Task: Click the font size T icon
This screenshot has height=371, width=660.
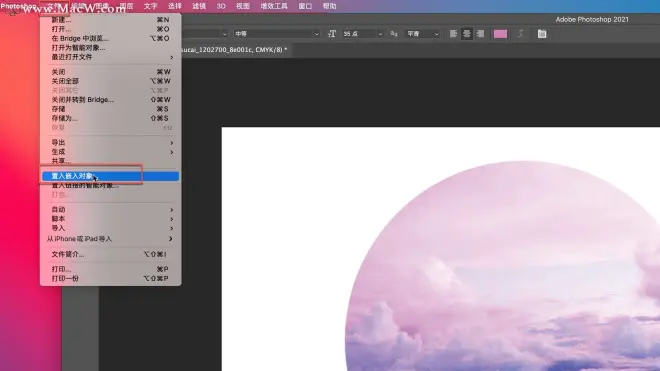Action: coord(332,34)
